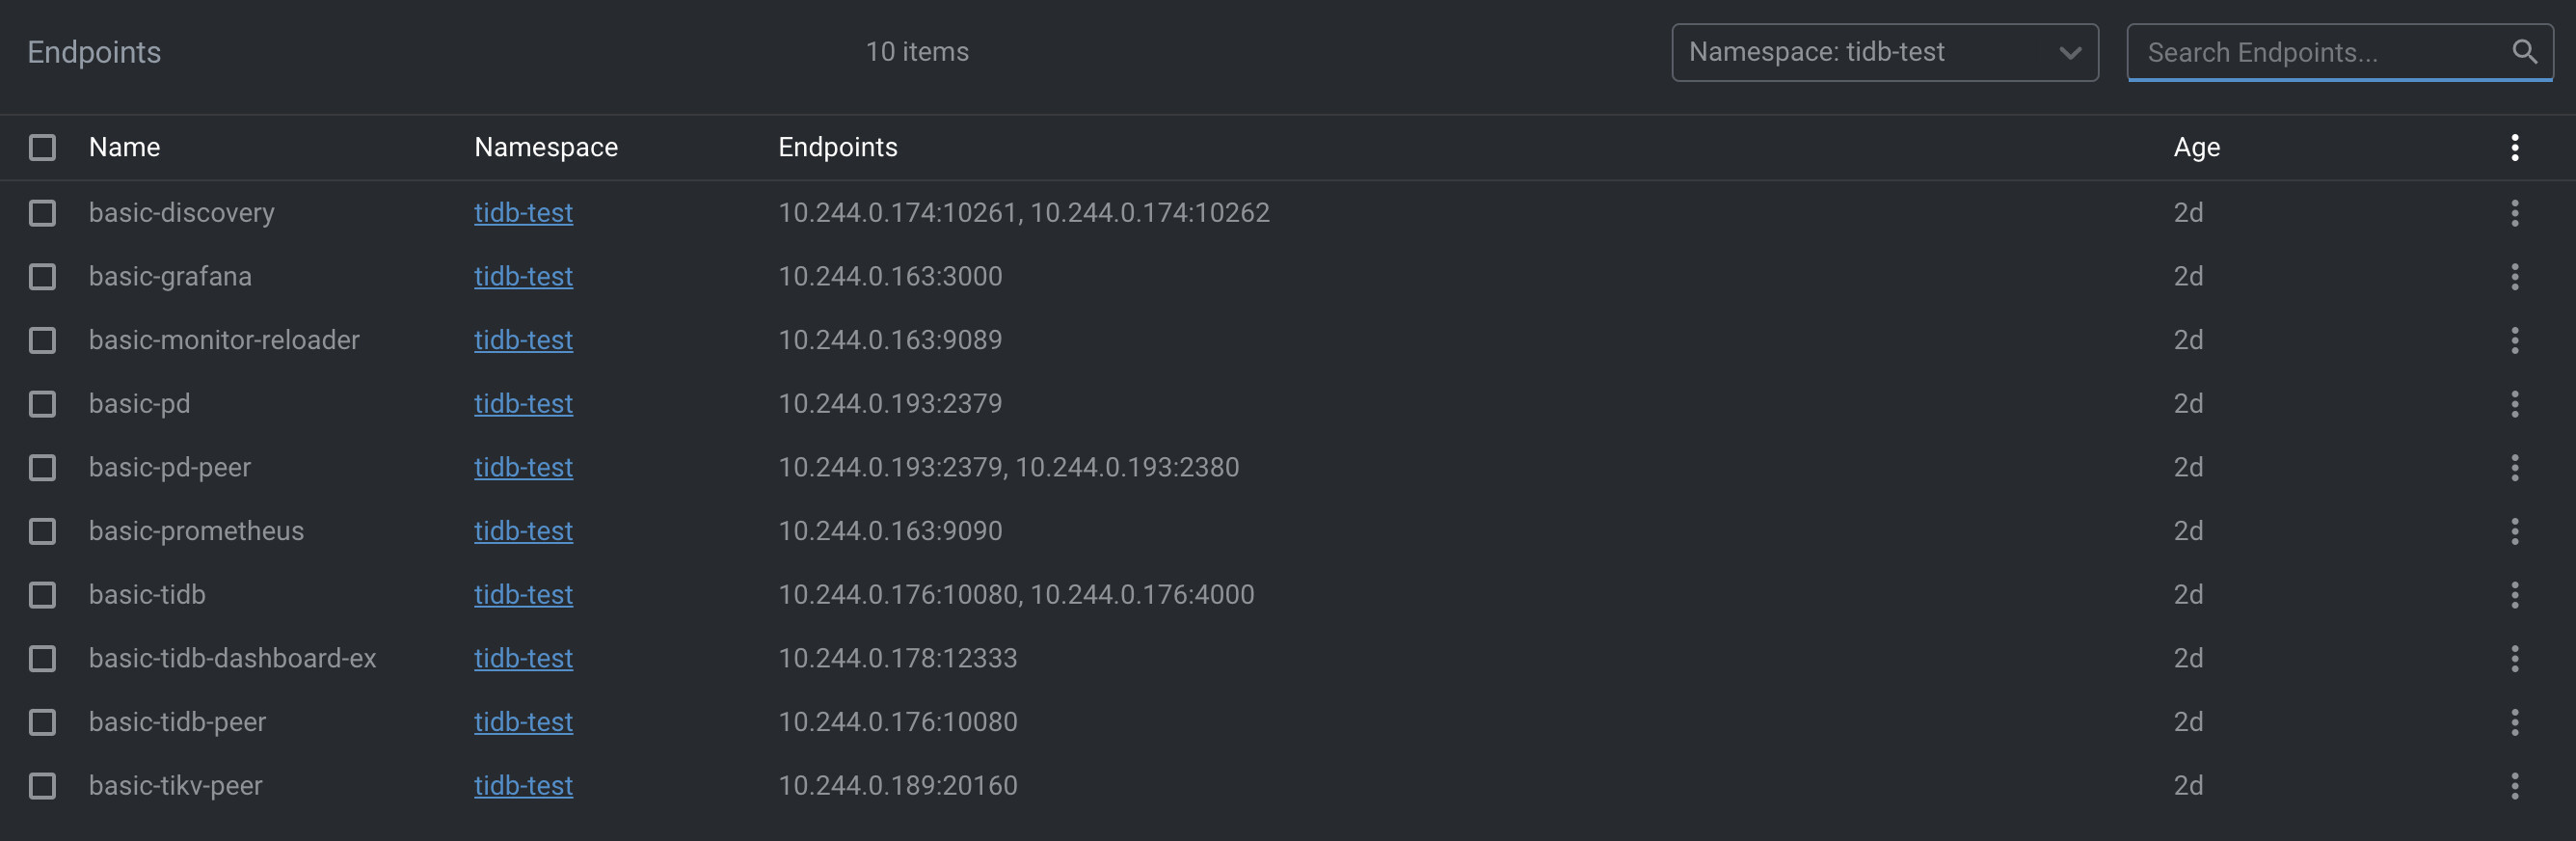Click the search magnifier icon
Screen dimensions: 2576x841
point(2523,52)
